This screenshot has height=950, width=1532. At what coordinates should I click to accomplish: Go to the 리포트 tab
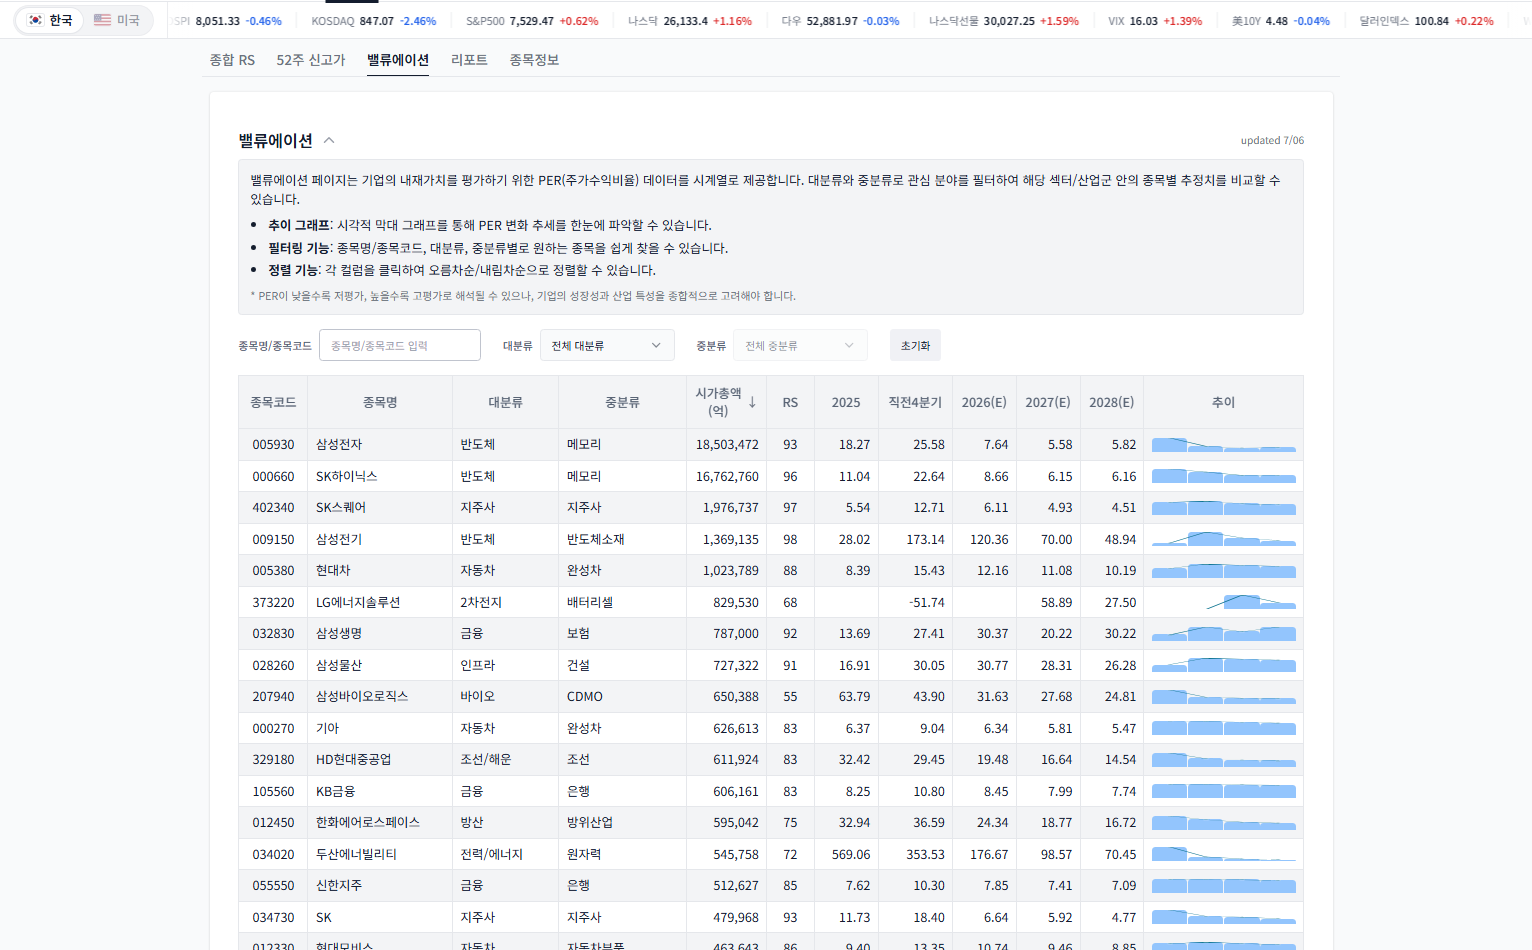[x=469, y=60]
